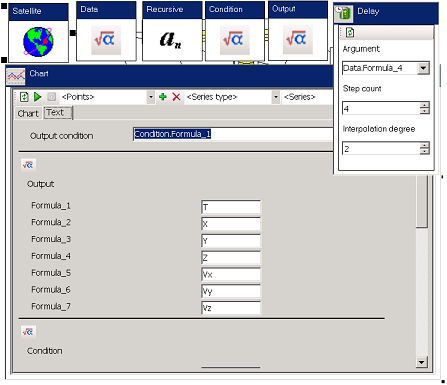
Task: Click the Argument label in Delay panel
Action: click(361, 49)
